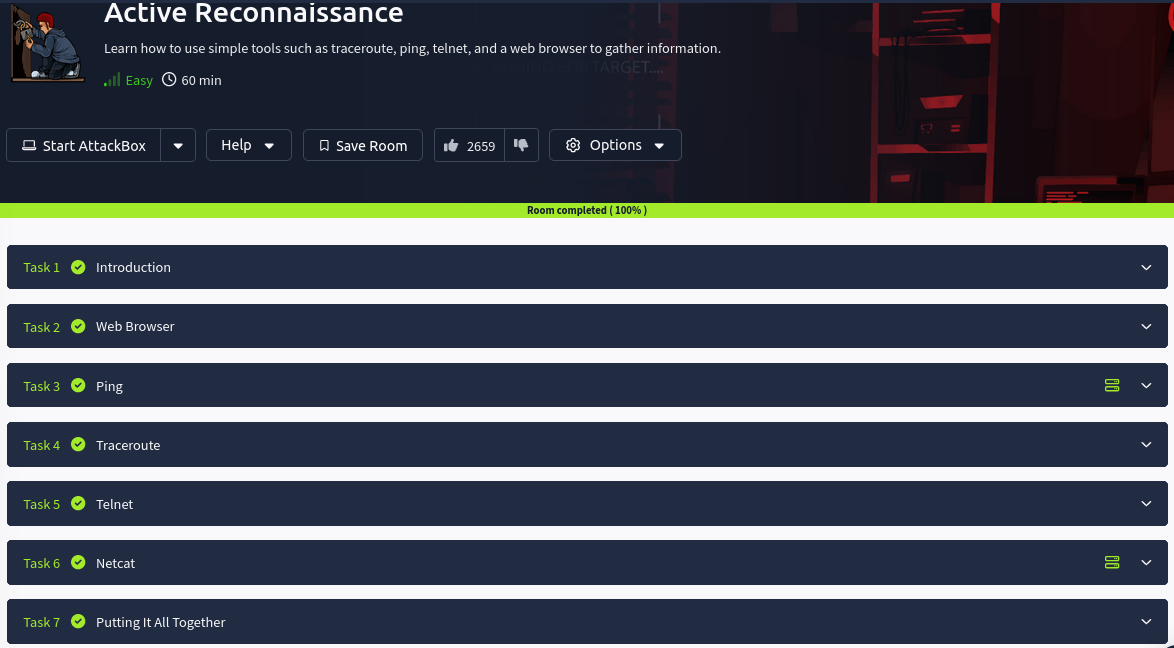Click the Active Reconnaissance room title
1174x648 pixels.
(253, 14)
